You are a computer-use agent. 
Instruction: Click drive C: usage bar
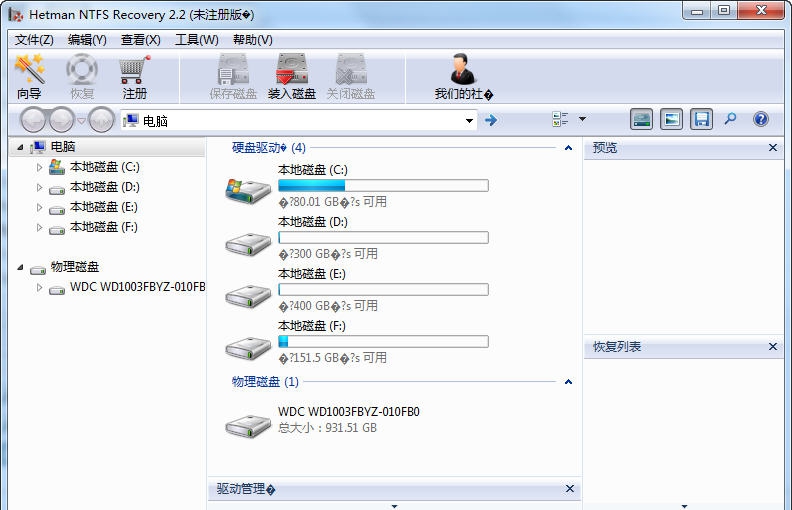point(383,185)
